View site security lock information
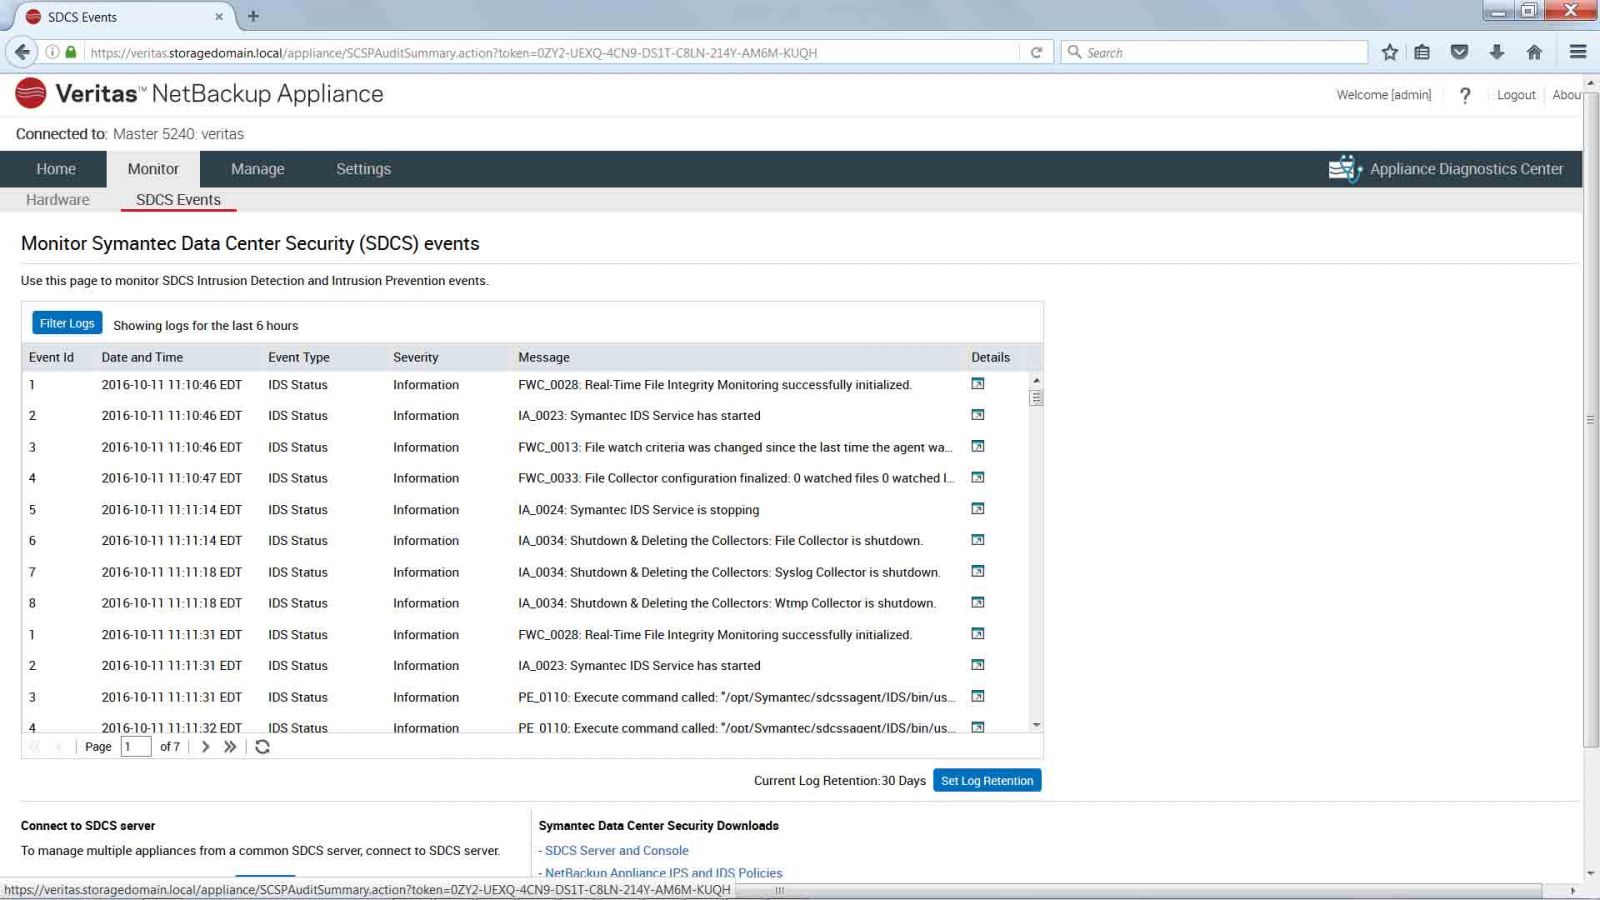The image size is (1600, 900). coord(71,52)
